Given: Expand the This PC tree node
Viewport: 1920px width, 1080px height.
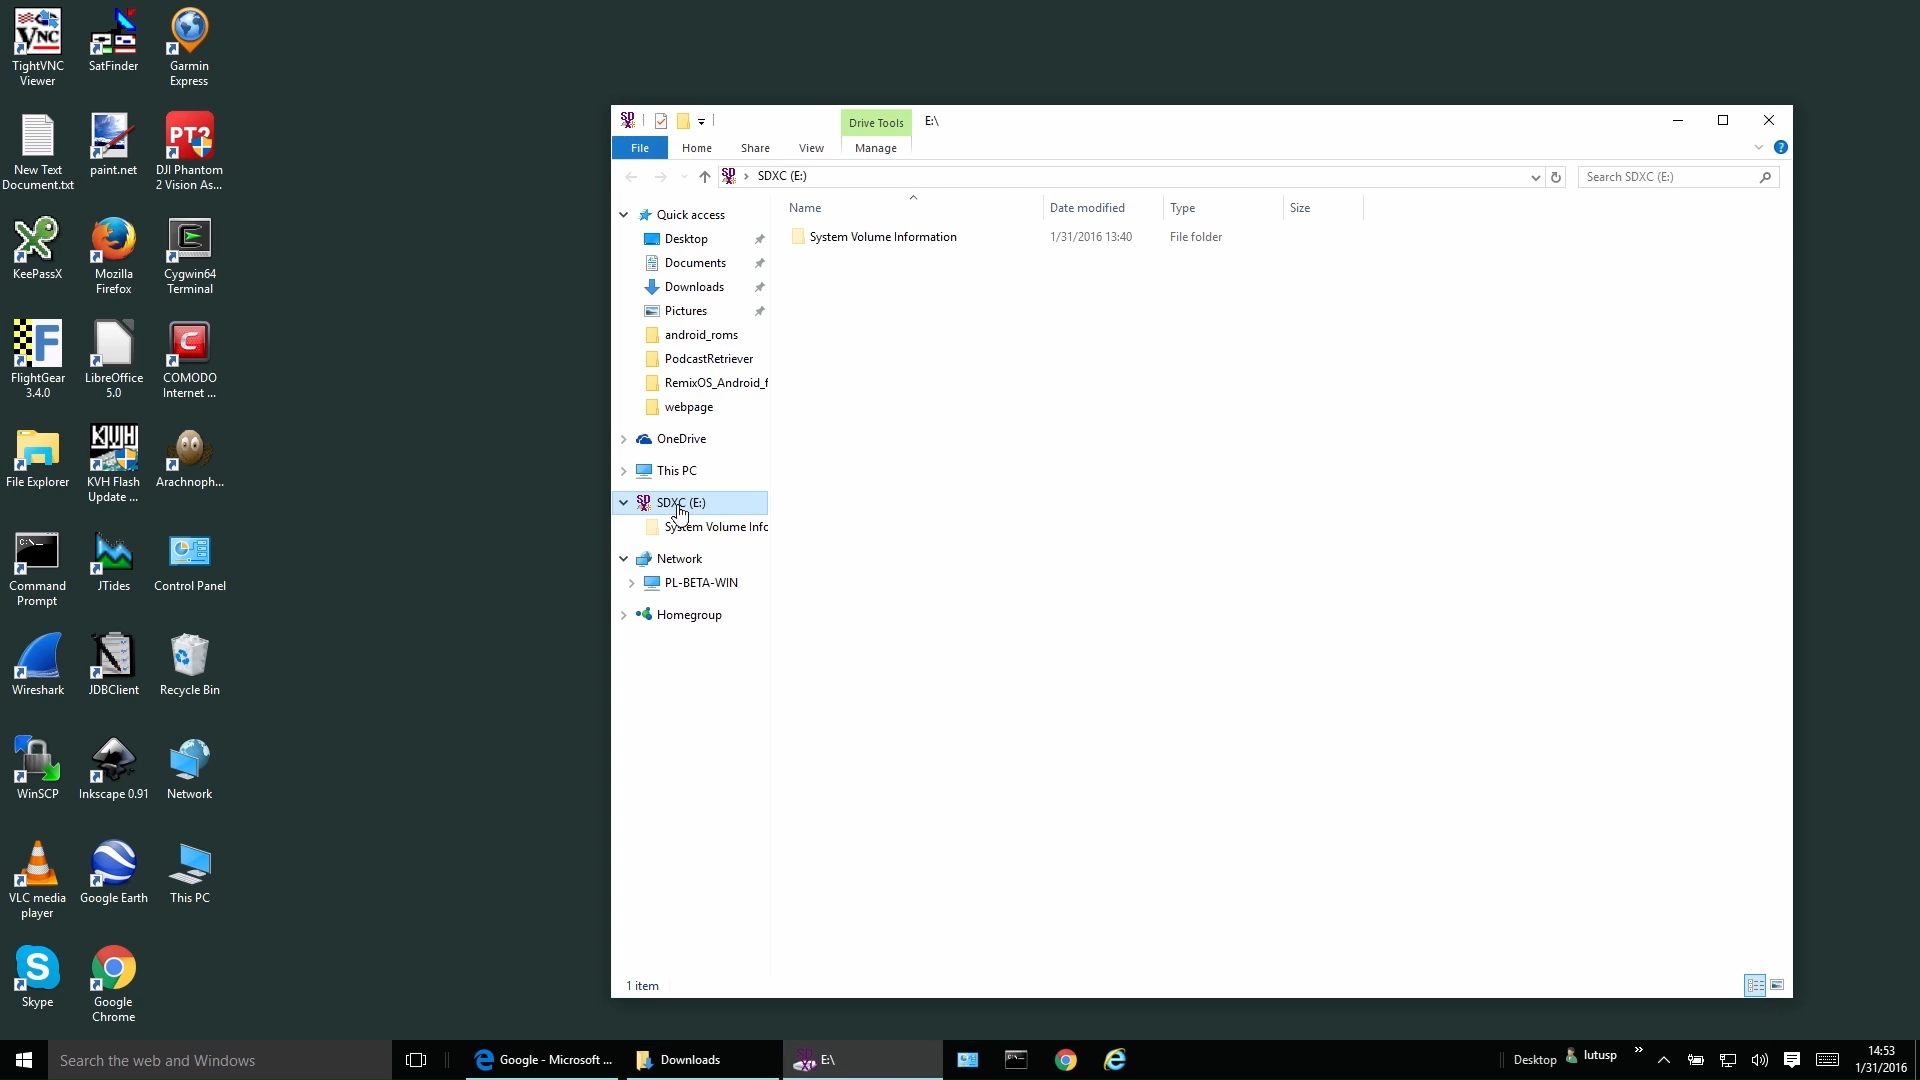Looking at the screenshot, I should coord(624,471).
